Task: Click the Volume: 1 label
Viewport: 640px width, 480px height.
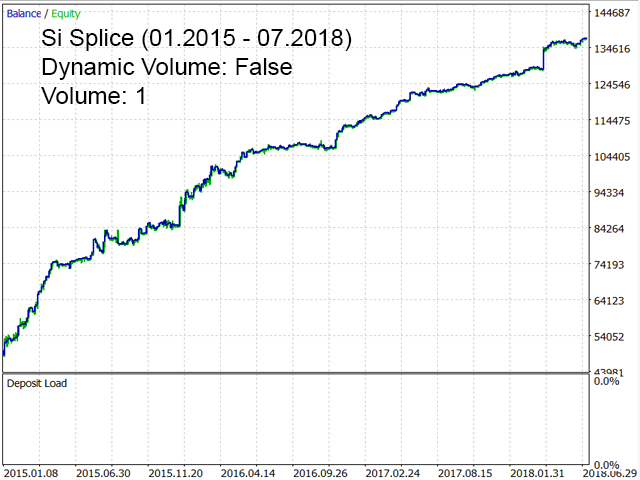Action: (93, 97)
